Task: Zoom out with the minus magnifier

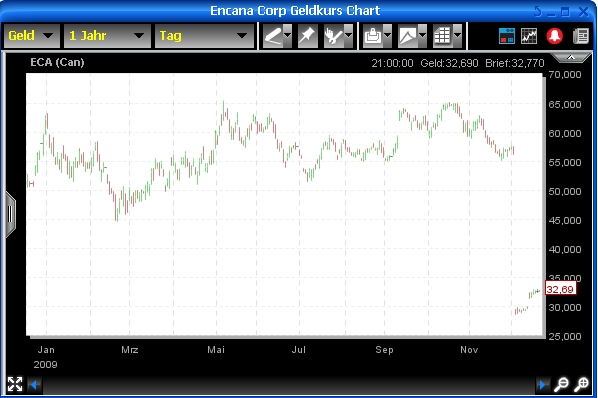Action: [561, 384]
